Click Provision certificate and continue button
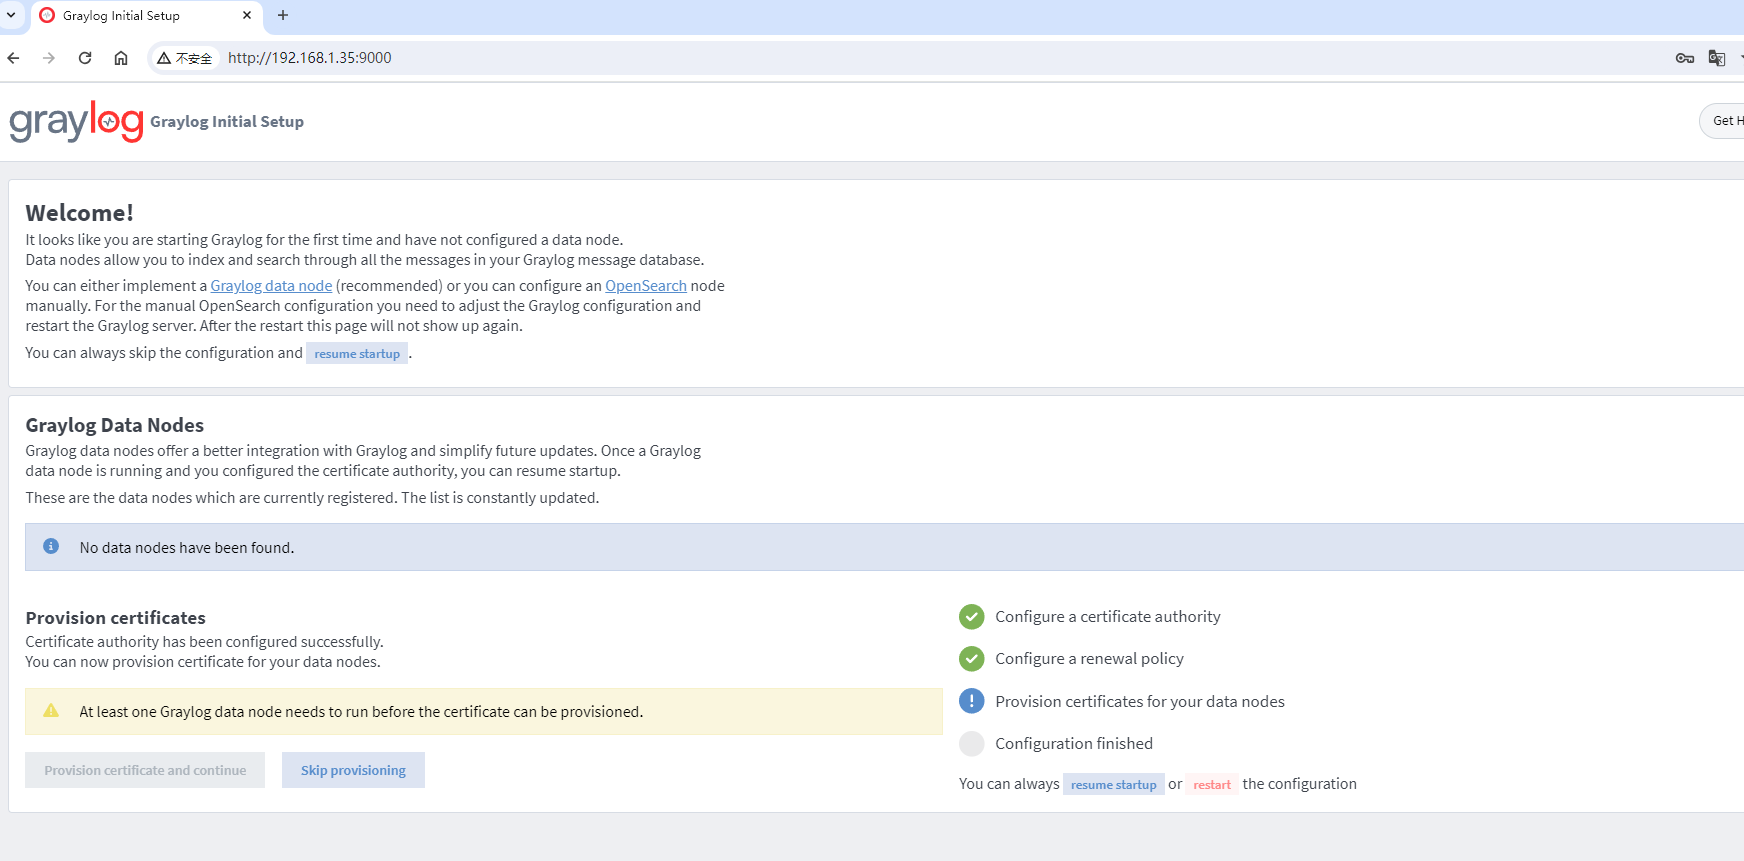1744x861 pixels. coord(145,770)
